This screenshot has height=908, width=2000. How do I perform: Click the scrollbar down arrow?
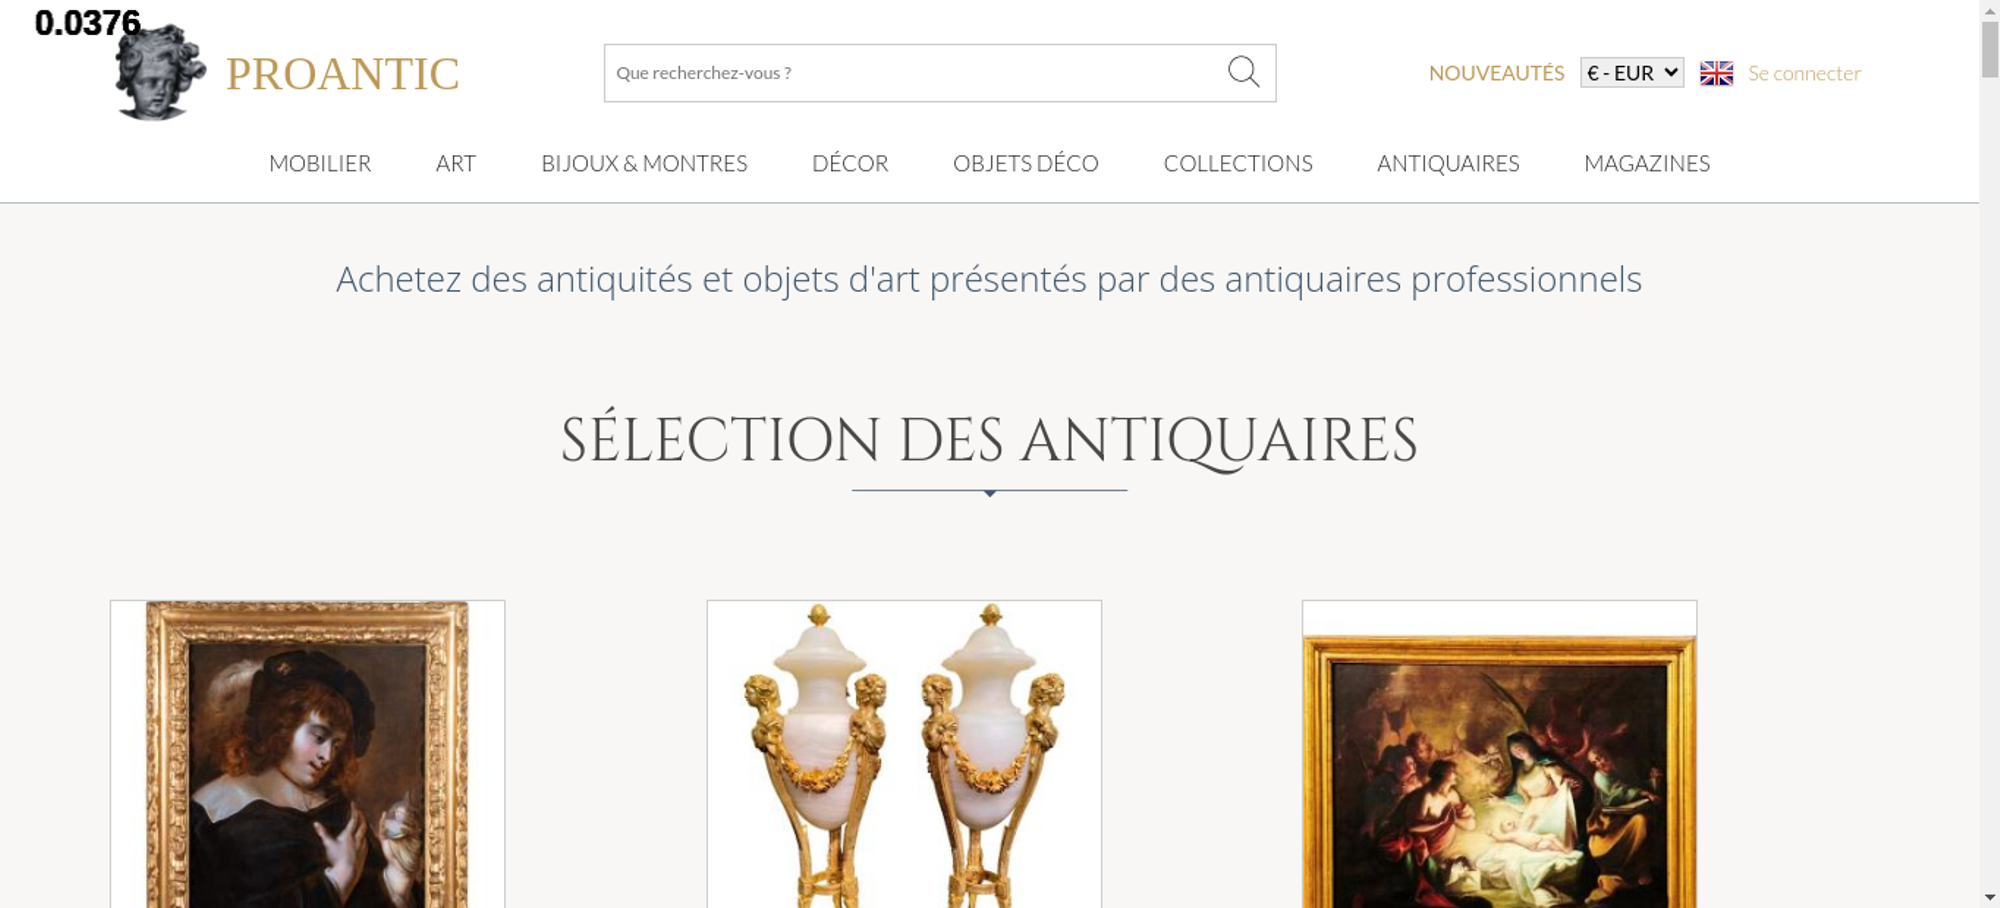click(1990, 897)
